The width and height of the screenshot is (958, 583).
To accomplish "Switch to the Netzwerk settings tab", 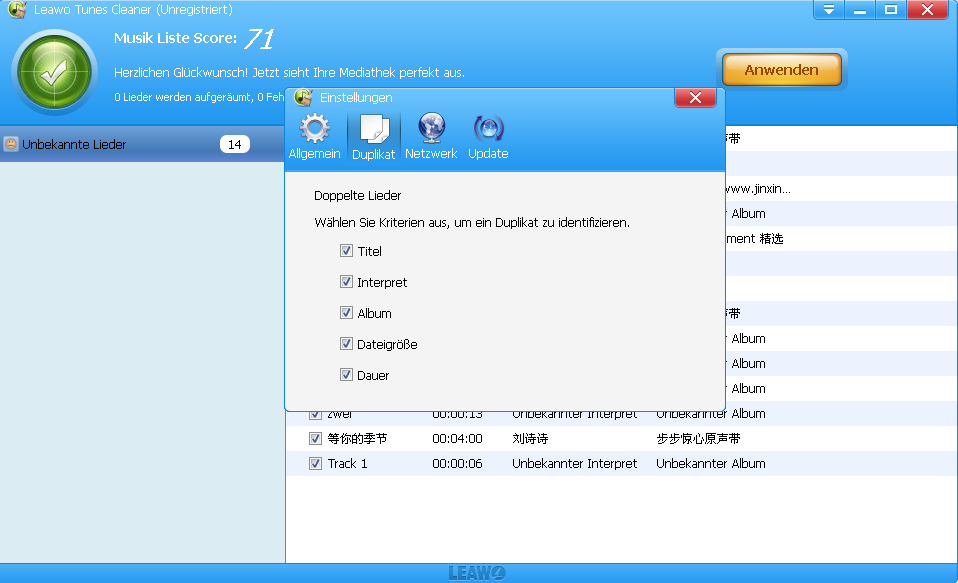I will click(x=431, y=137).
